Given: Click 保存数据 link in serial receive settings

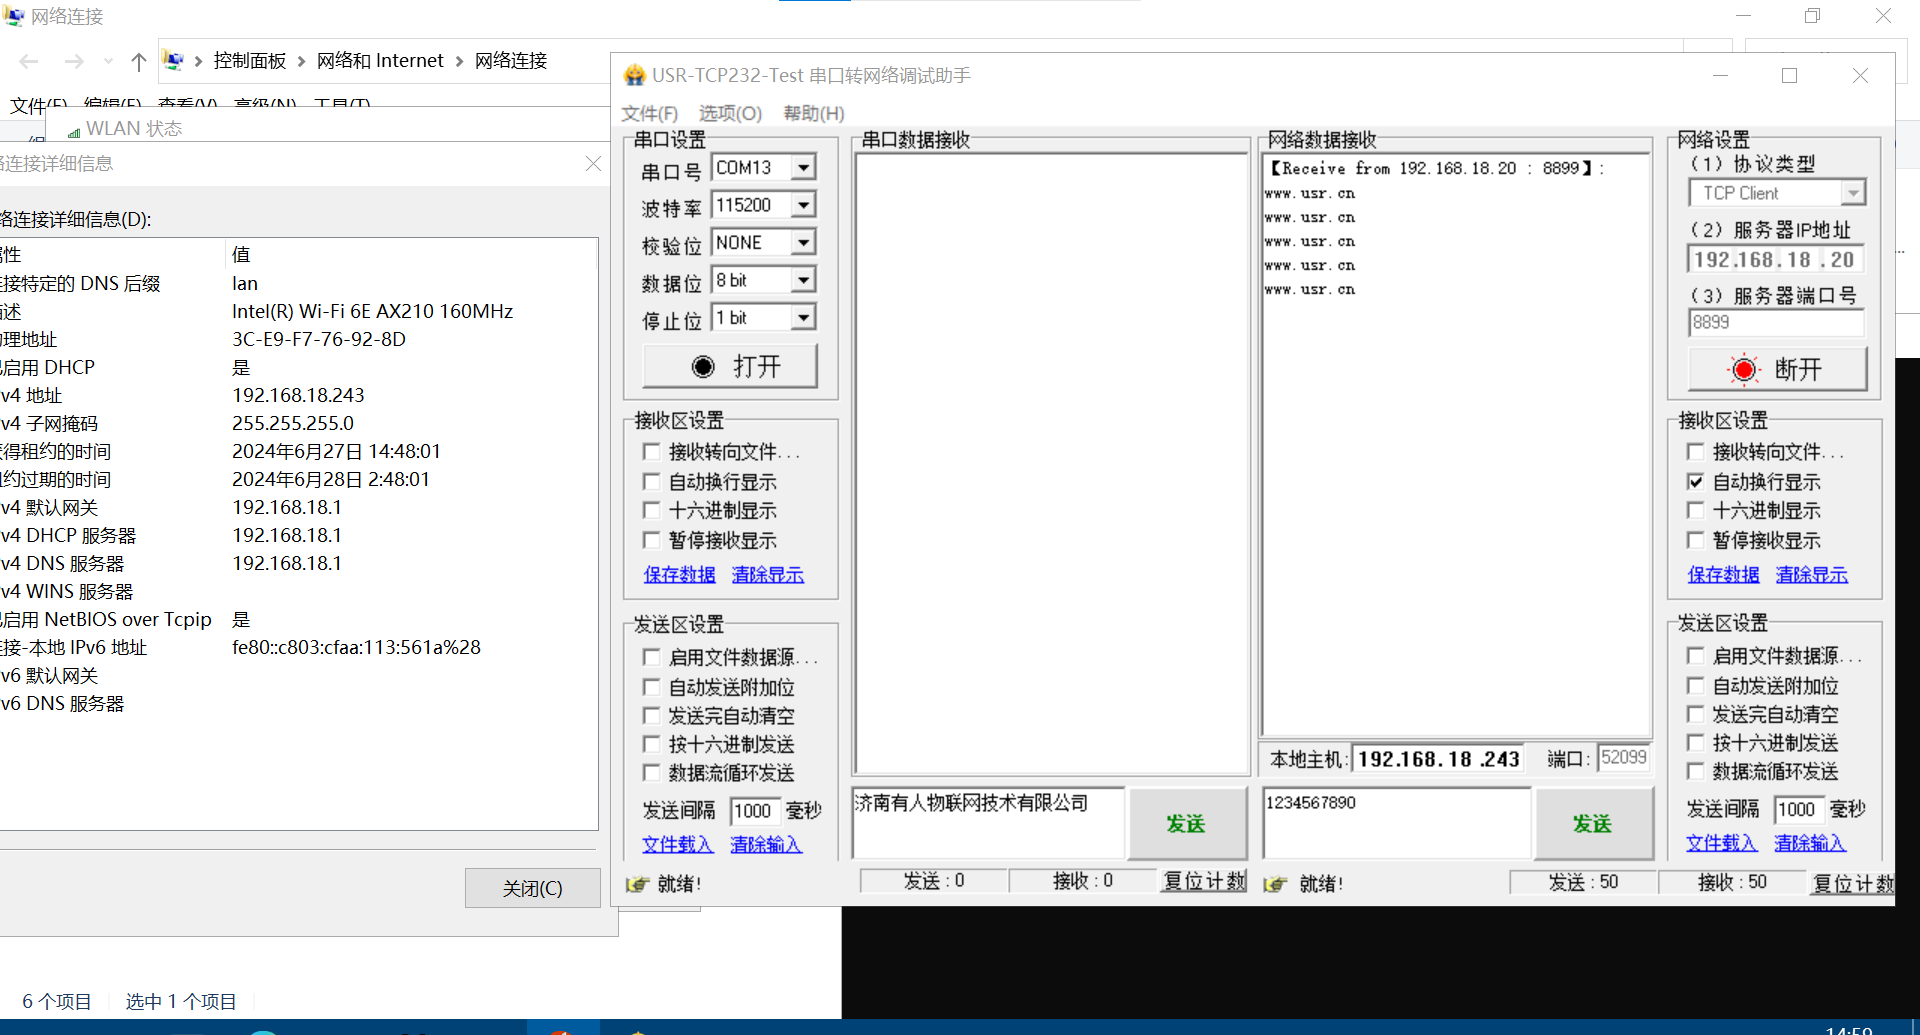Looking at the screenshot, I should tap(679, 575).
